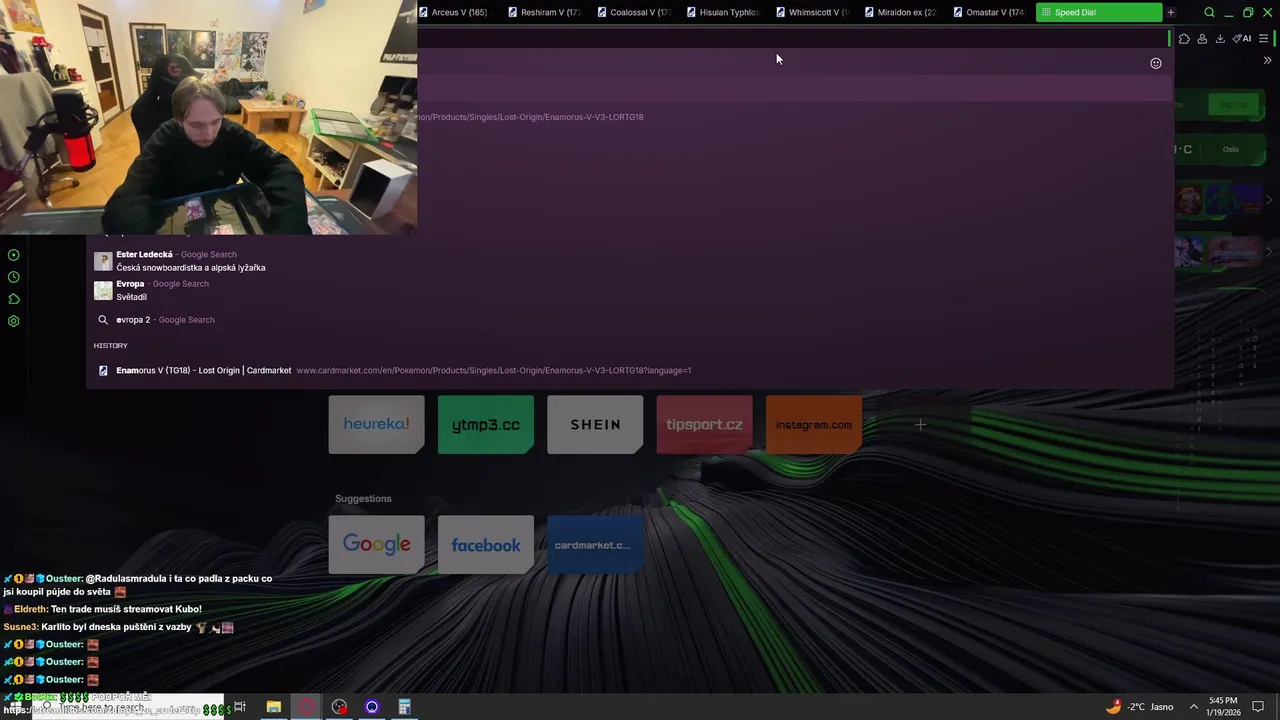Expand the second game row arrow in side panel
1280x720 pixels.
pyautogui.click(x=1269, y=252)
